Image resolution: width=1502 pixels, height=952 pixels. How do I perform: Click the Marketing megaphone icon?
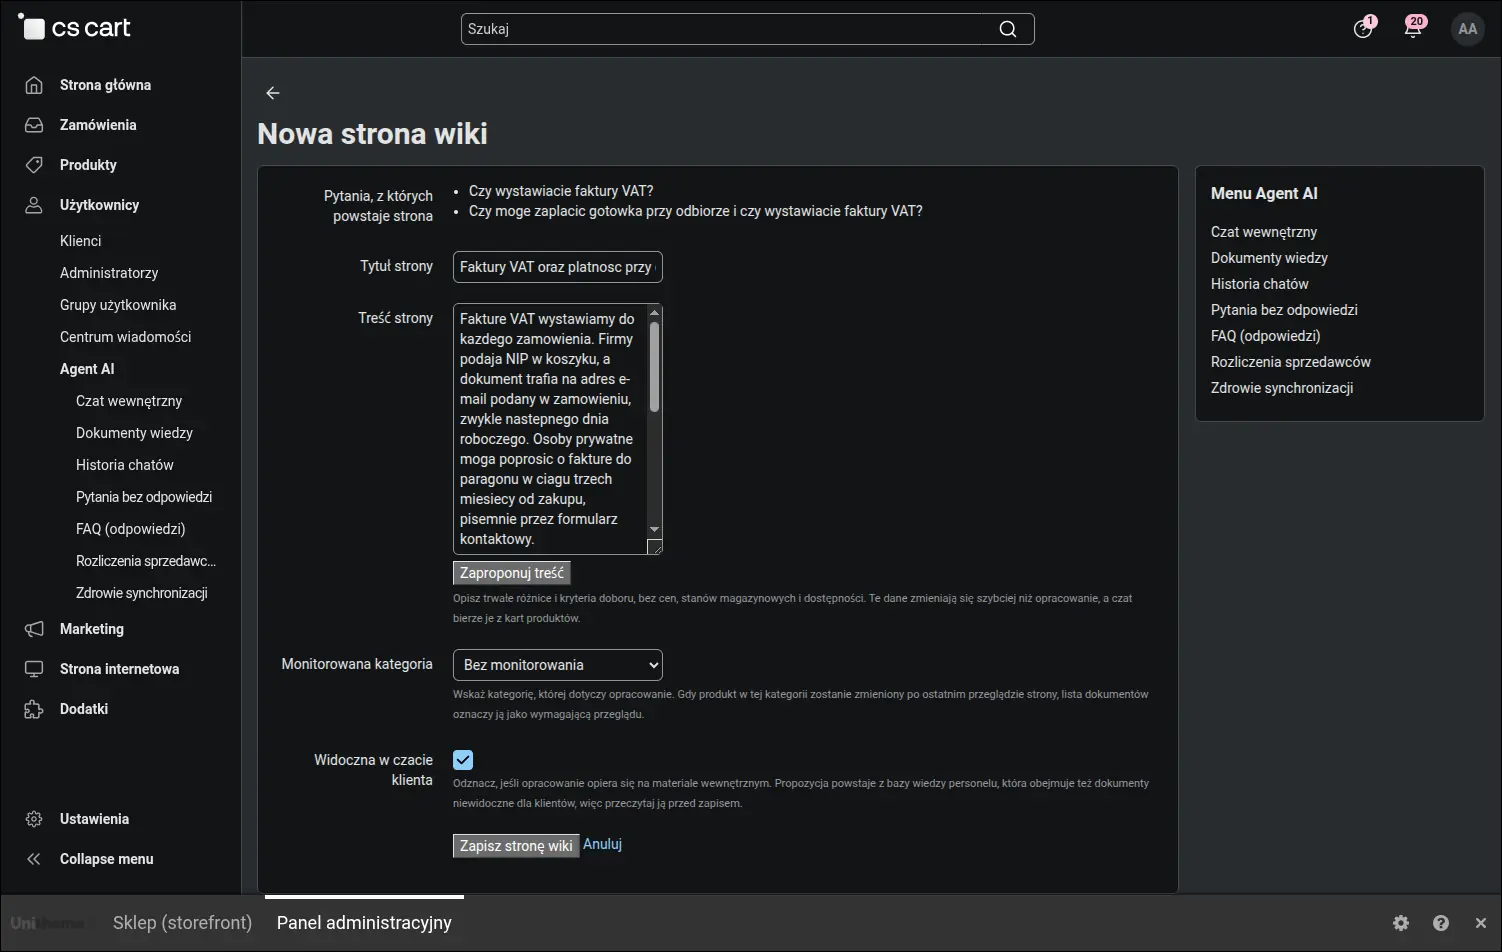34,629
